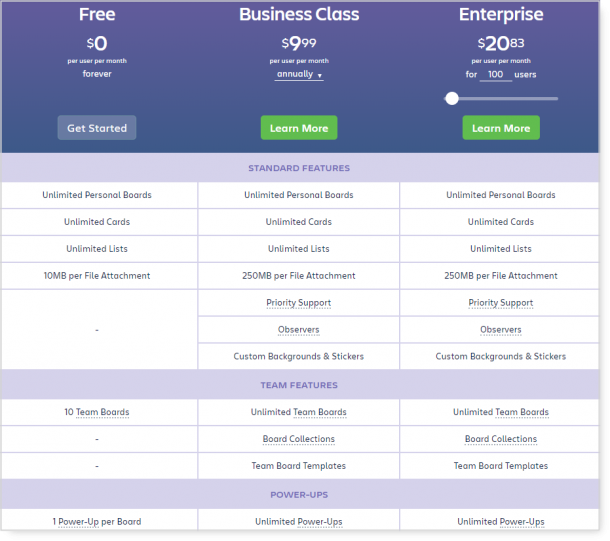Click the Business Class plan heading
This screenshot has height=541, width=610.
tap(299, 15)
